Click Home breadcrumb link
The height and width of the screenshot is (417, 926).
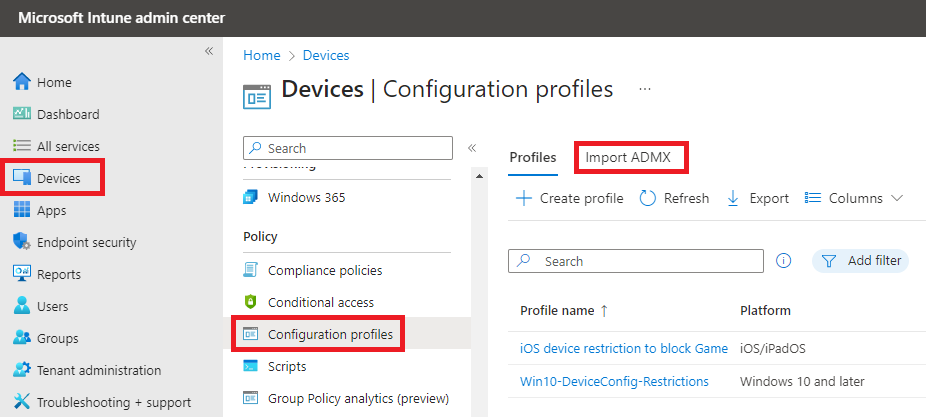coord(262,55)
